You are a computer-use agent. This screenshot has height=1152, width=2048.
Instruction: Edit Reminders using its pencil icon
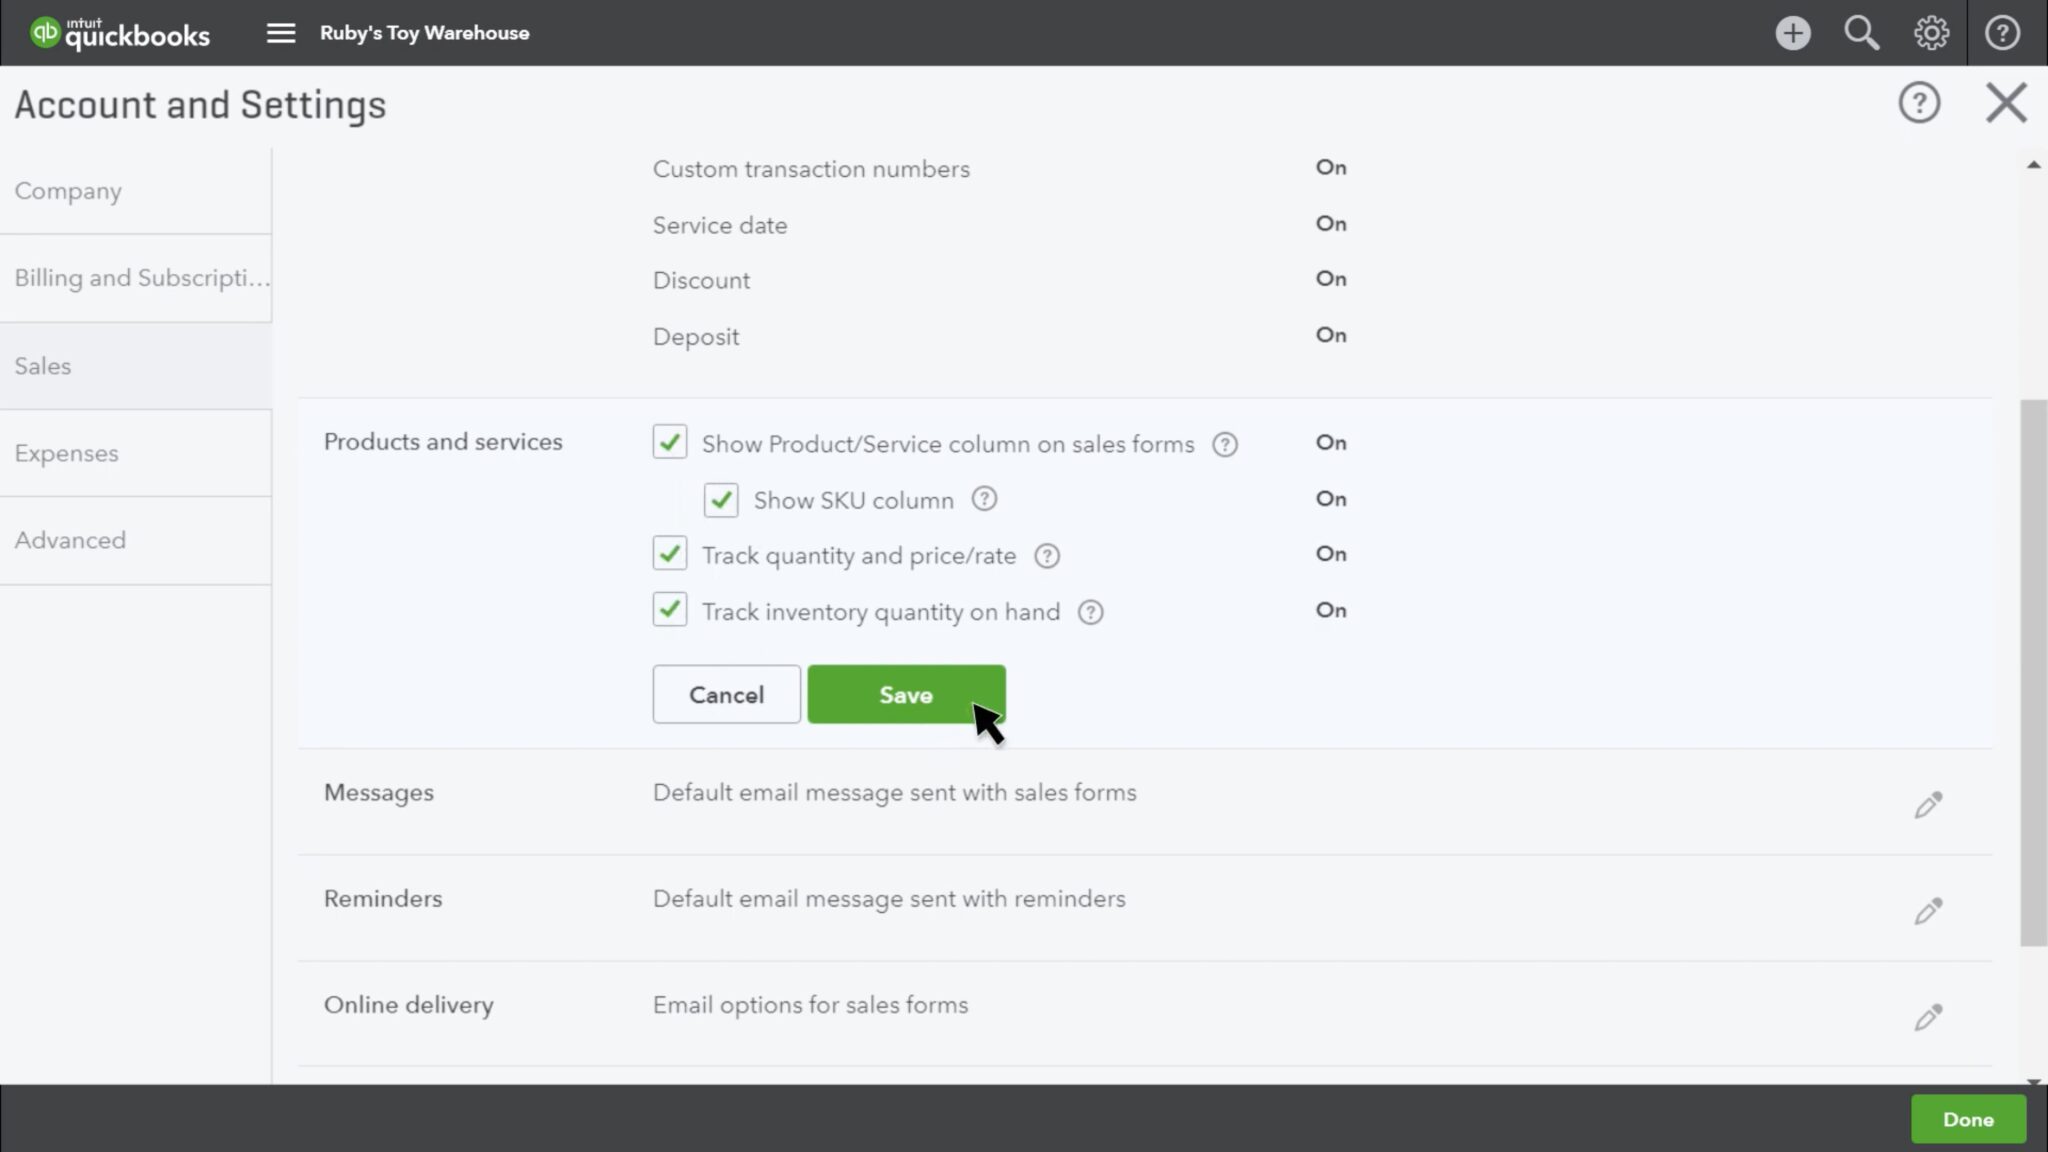pyautogui.click(x=1928, y=911)
